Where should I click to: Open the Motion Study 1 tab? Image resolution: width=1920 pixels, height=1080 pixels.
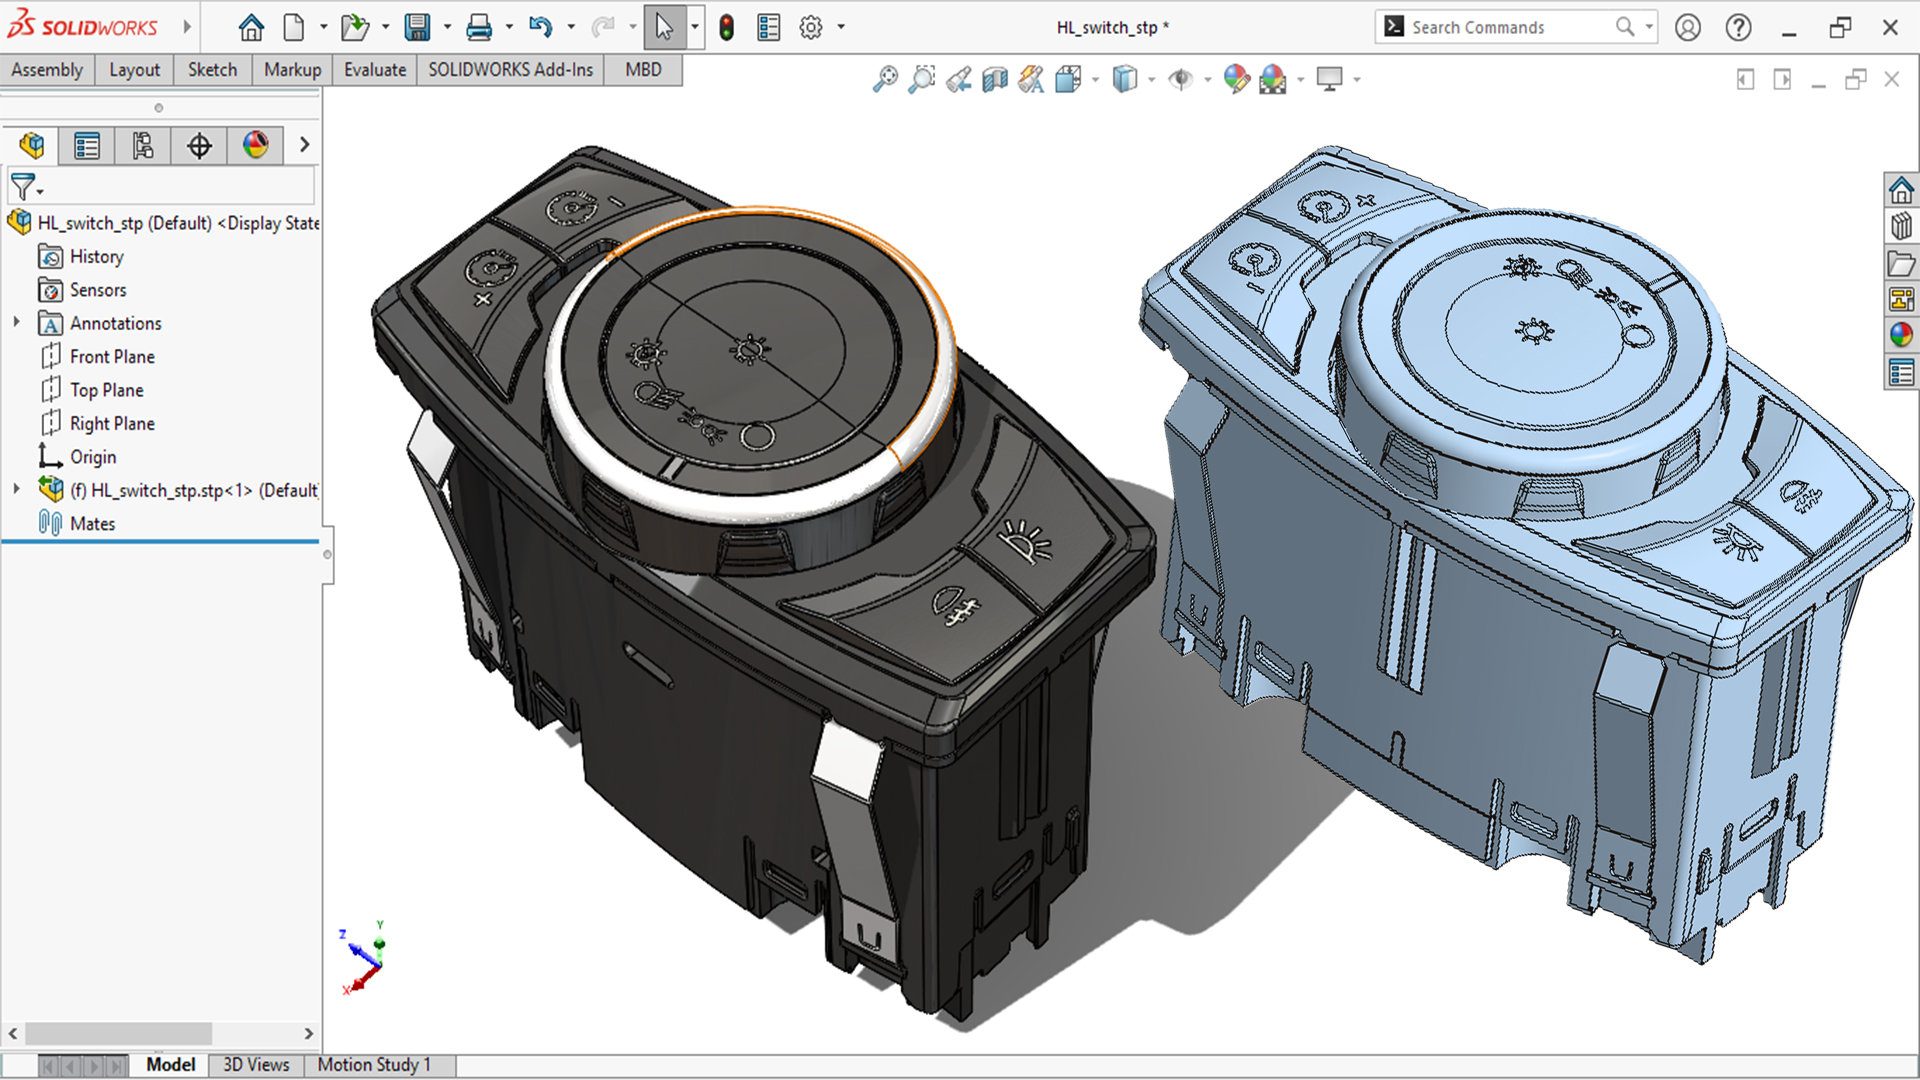[x=374, y=1065]
